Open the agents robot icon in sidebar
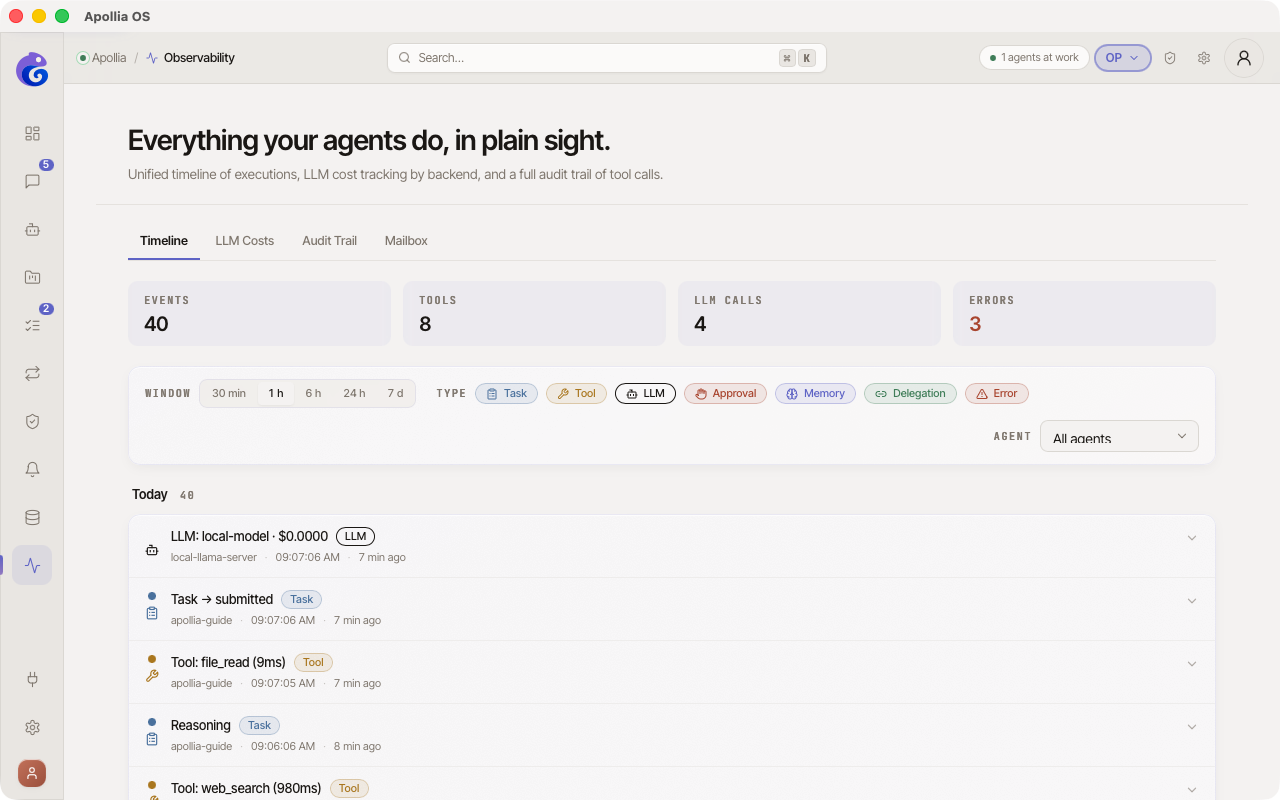The width and height of the screenshot is (1280, 800). tap(32, 229)
